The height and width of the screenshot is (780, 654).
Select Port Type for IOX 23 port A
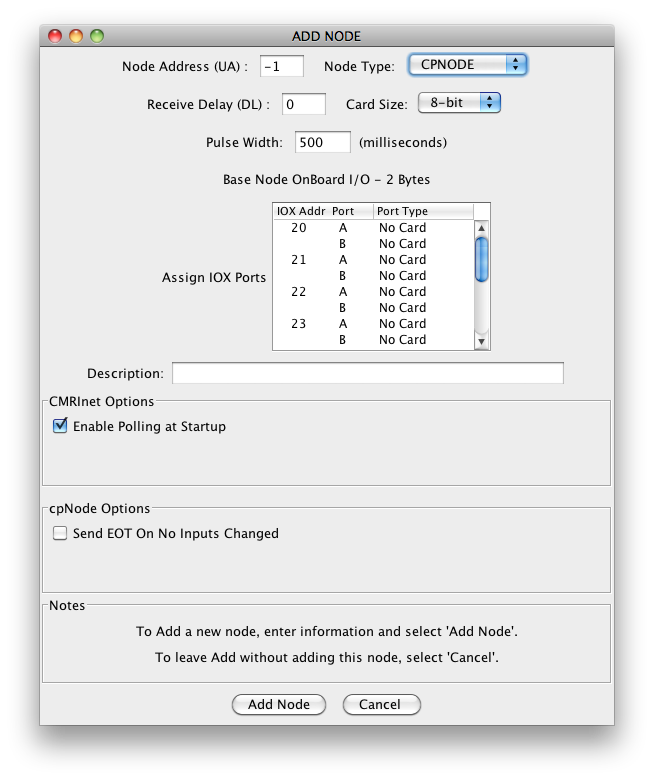(x=423, y=323)
